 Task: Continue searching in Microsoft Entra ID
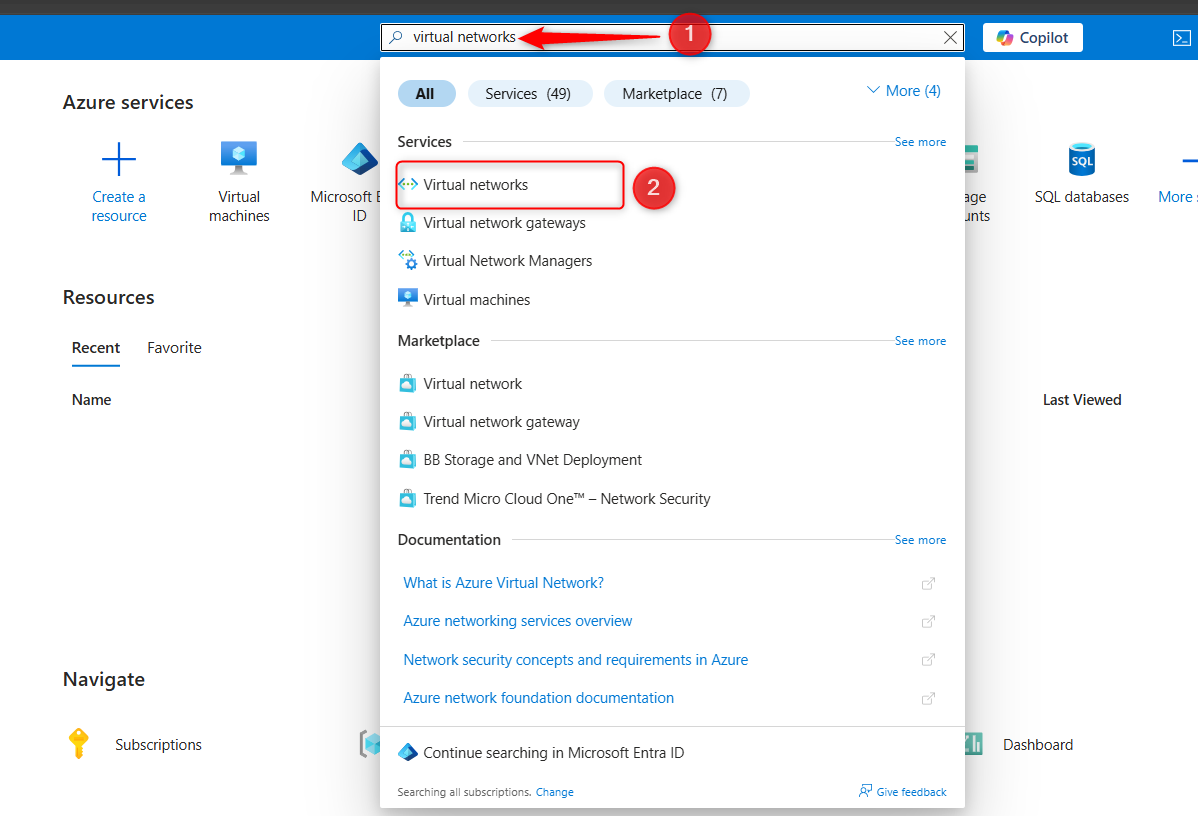tap(553, 753)
